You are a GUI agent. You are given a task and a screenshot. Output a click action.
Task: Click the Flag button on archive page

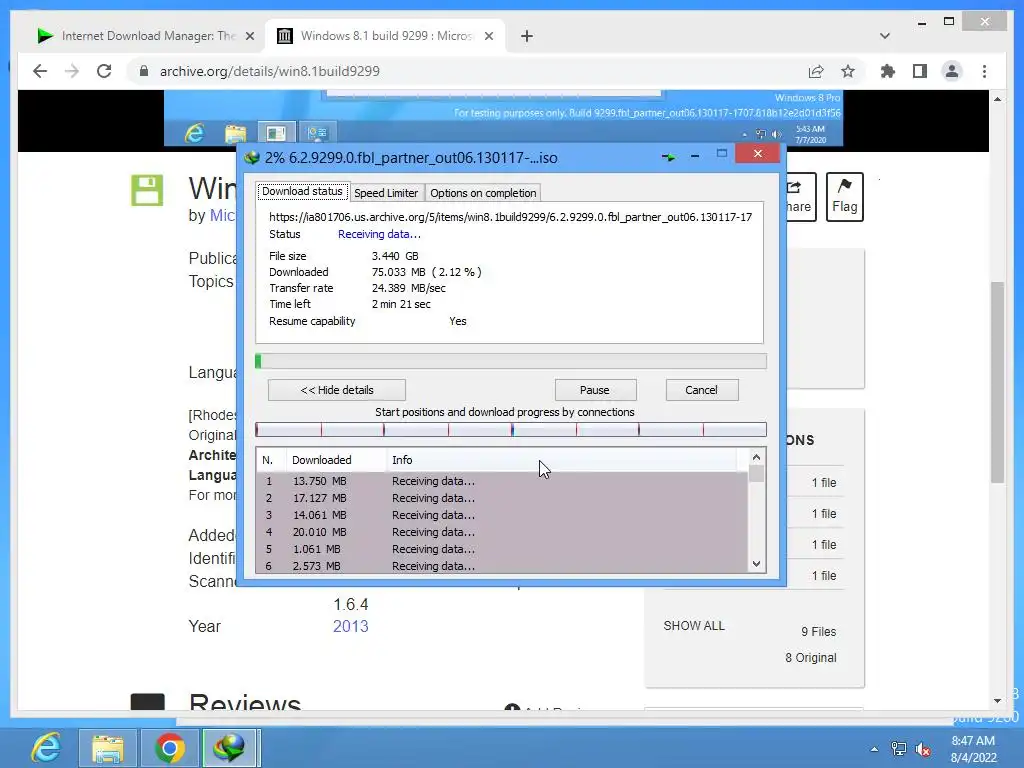(844, 197)
